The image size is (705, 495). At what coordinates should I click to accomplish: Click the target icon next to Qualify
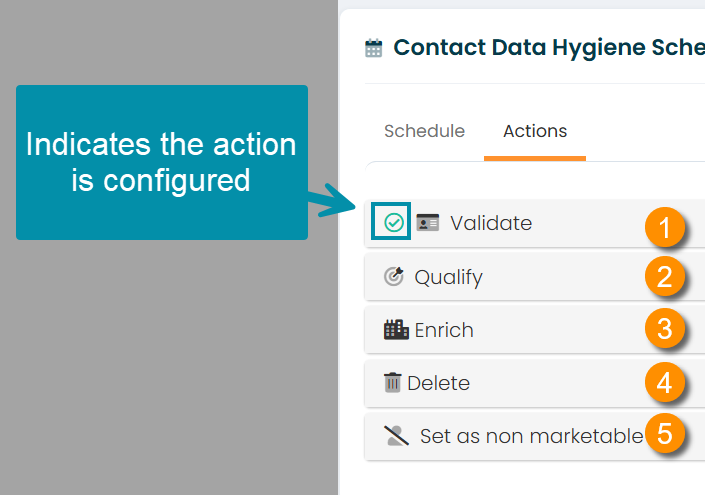pyautogui.click(x=394, y=276)
